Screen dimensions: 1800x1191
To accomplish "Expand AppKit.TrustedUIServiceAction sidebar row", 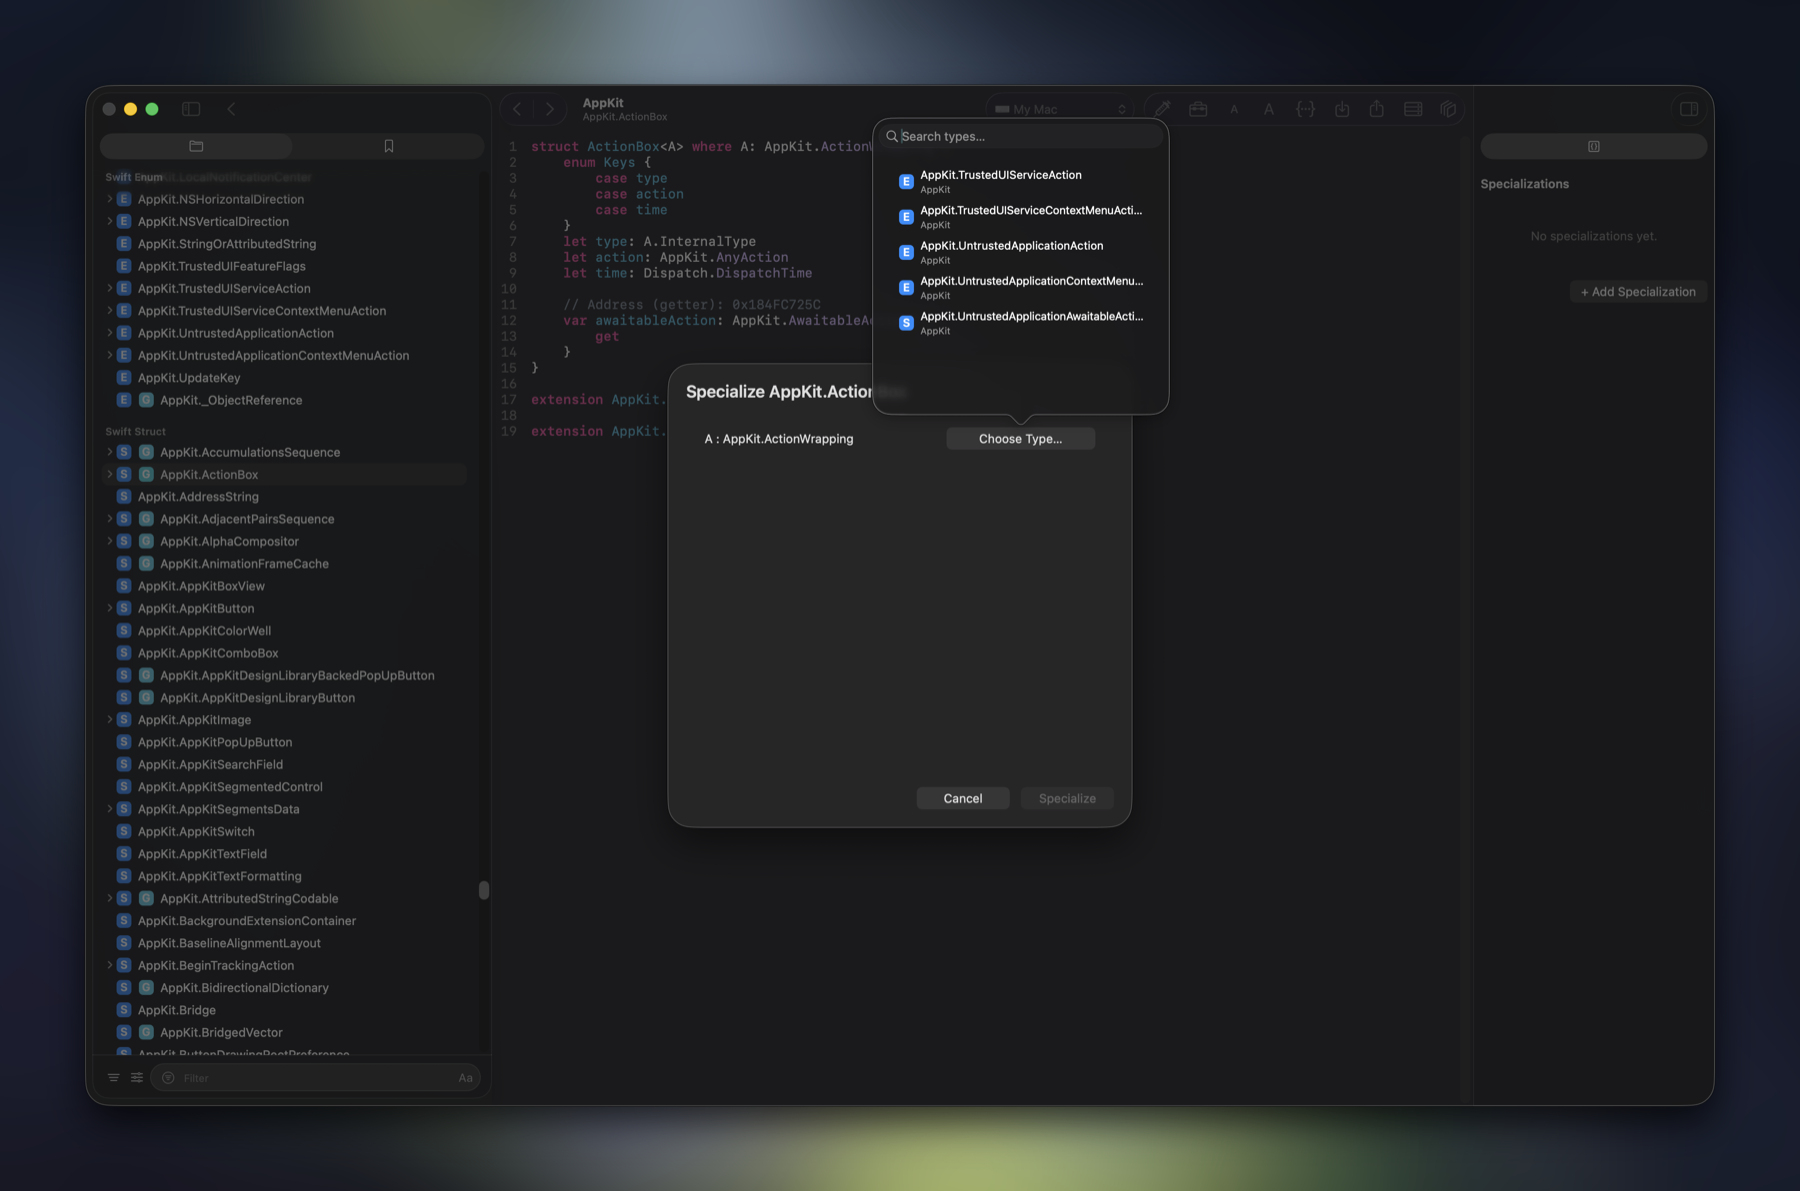I will (109, 288).
